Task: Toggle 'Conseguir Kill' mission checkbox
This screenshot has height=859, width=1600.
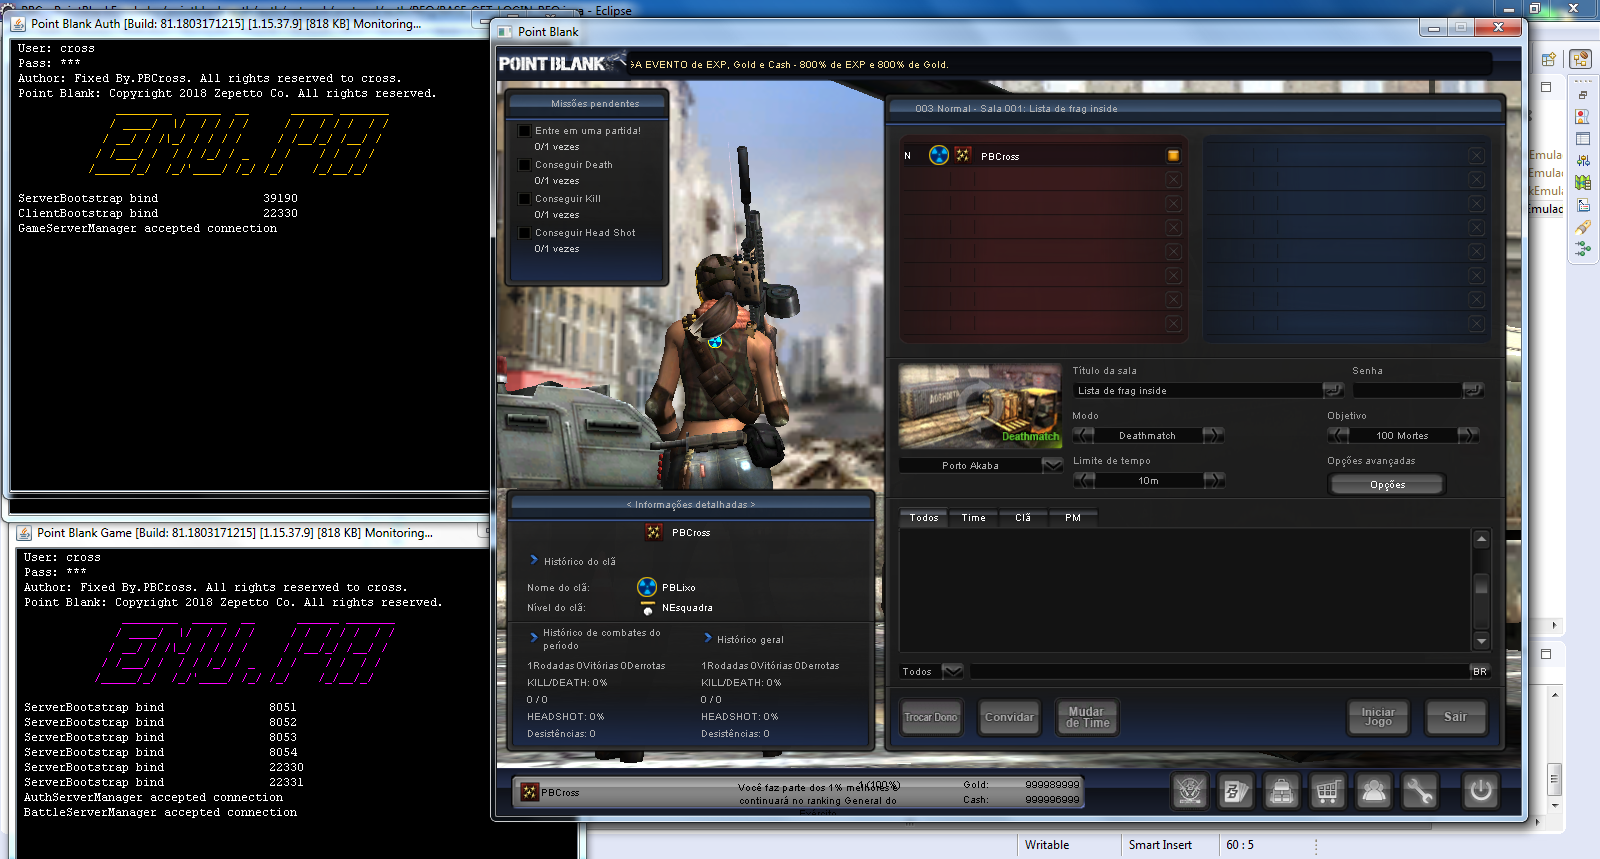Action: (x=524, y=198)
